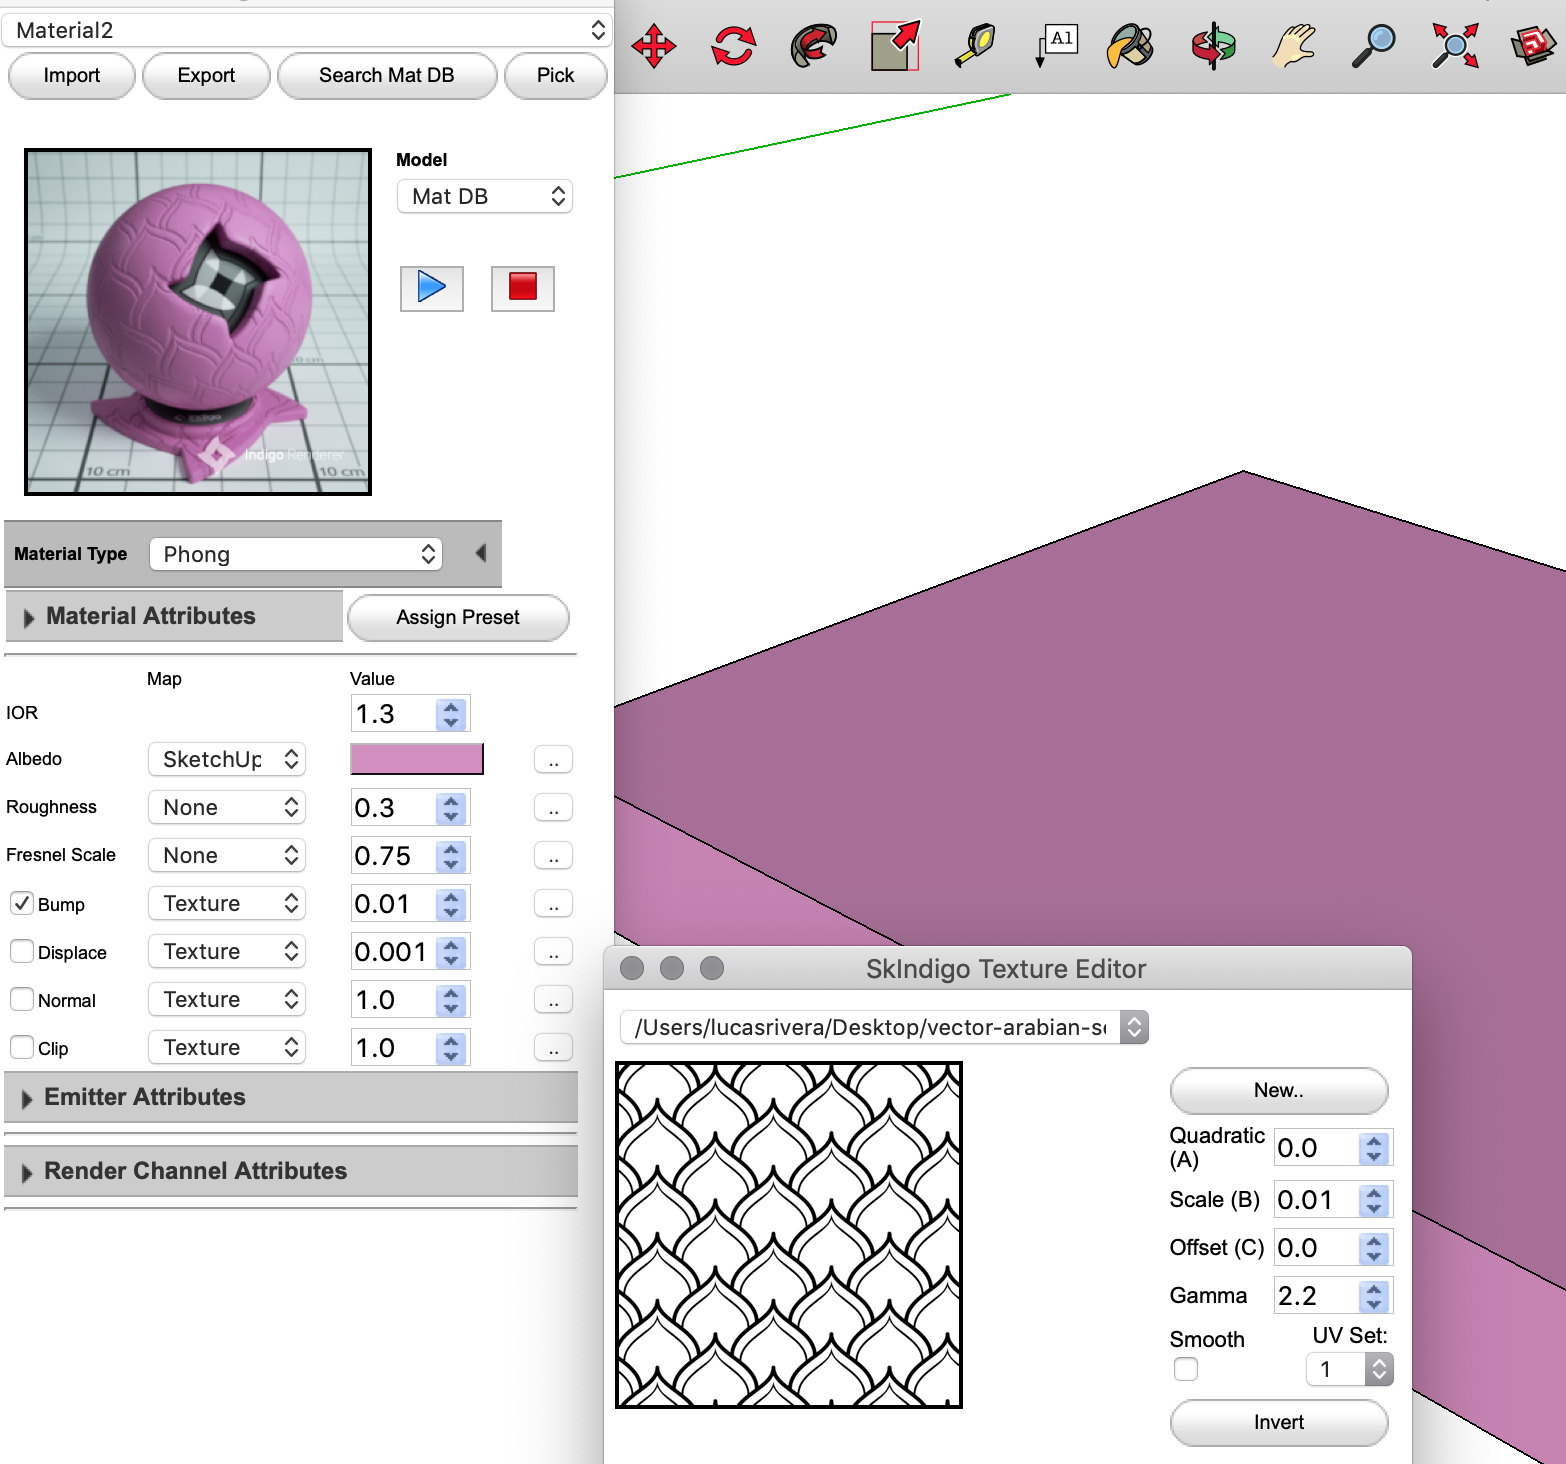Stop preview render with red stop button
The height and width of the screenshot is (1464, 1566).
pyautogui.click(x=522, y=288)
